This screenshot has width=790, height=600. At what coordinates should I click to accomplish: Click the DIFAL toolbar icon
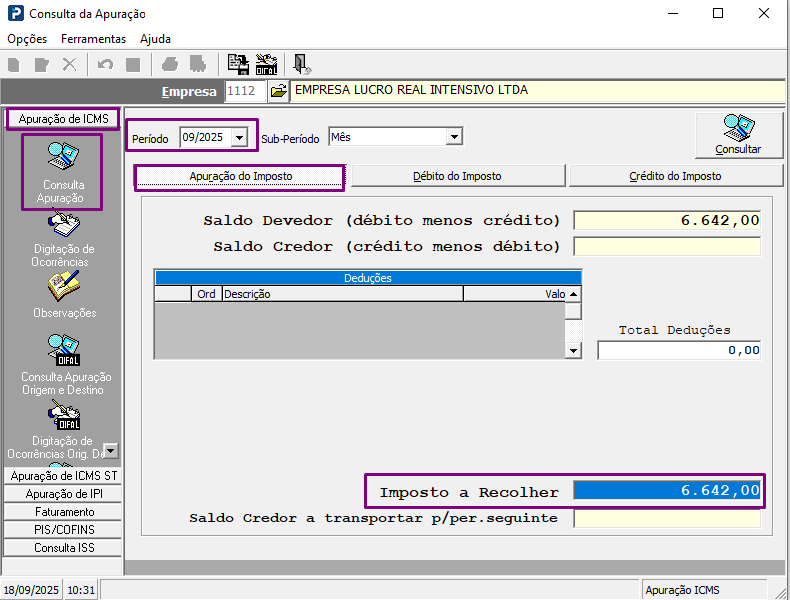click(x=267, y=64)
